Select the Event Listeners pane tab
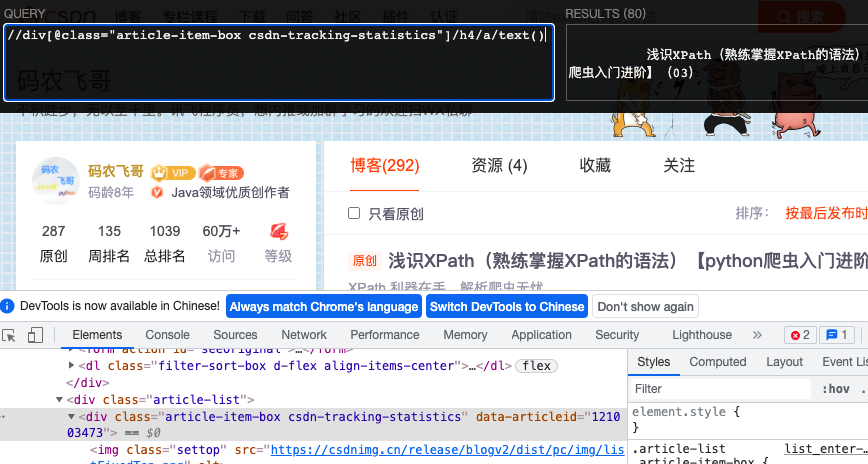 click(x=845, y=362)
